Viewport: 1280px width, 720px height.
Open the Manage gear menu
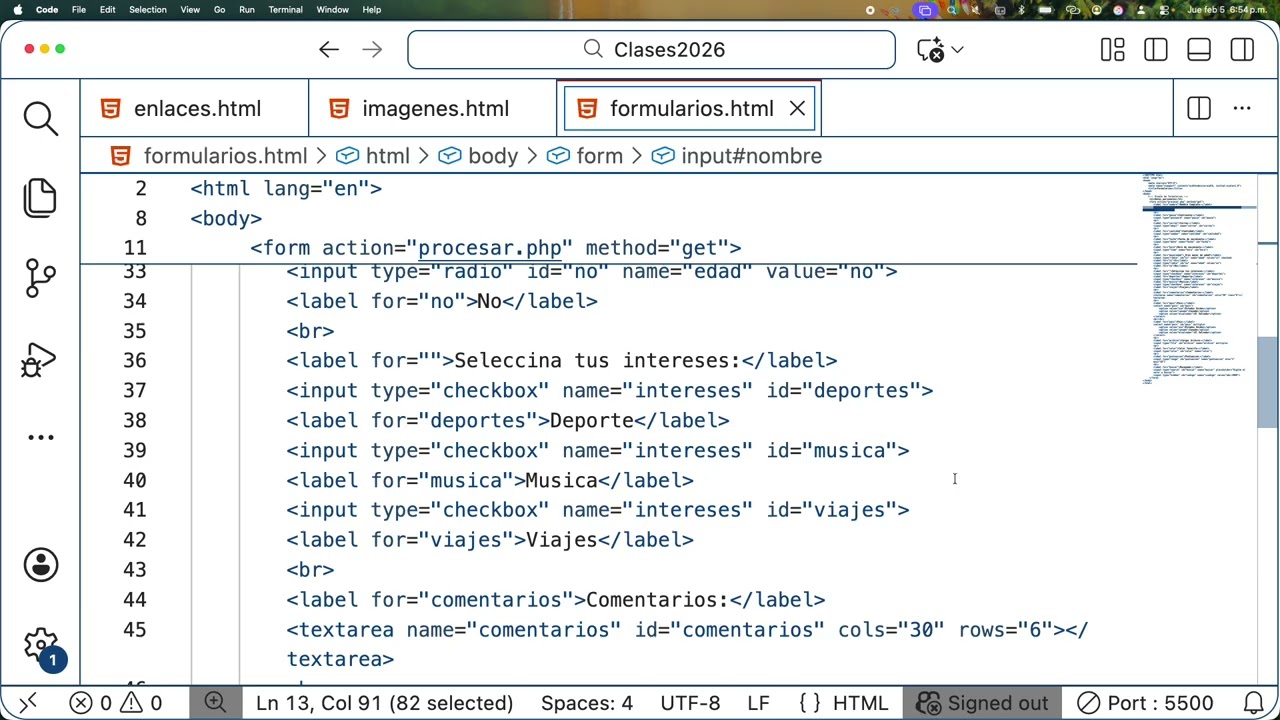pyautogui.click(x=41, y=647)
